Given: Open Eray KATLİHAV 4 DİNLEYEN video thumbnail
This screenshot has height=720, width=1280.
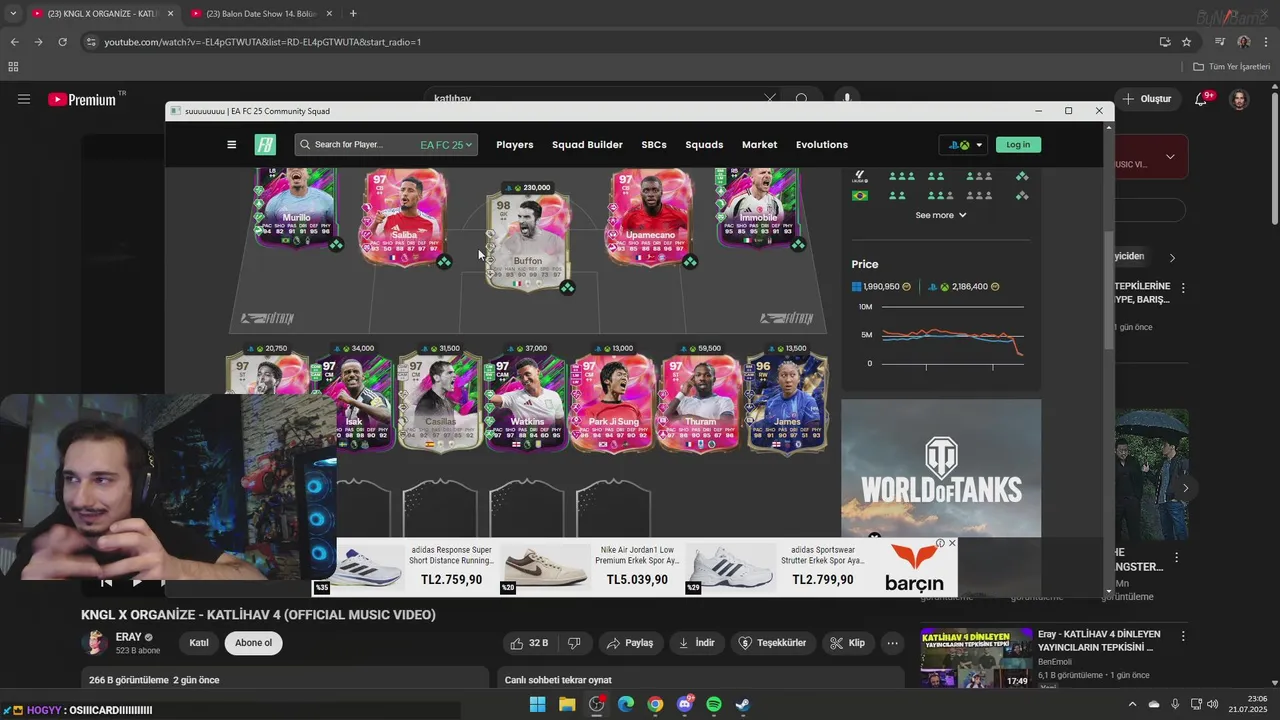Looking at the screenshot, I should coord(976,658).
